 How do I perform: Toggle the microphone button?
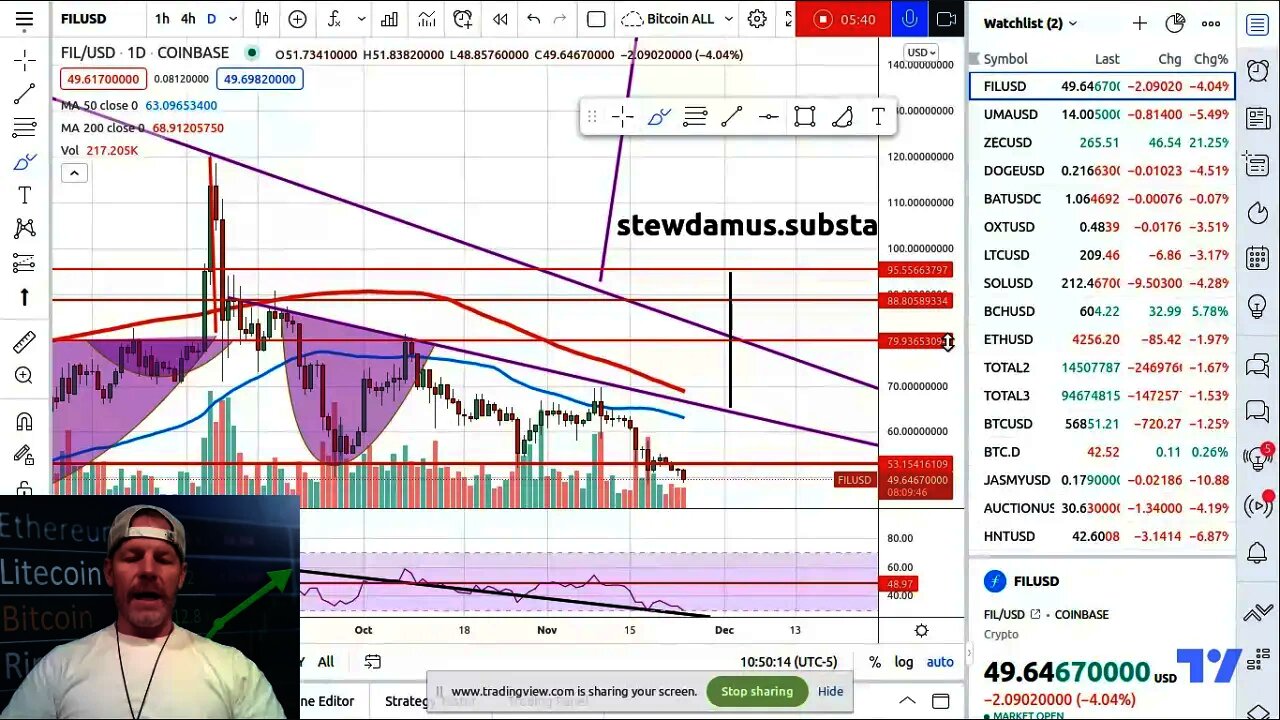pyautogui.click(x=909, y=19)
